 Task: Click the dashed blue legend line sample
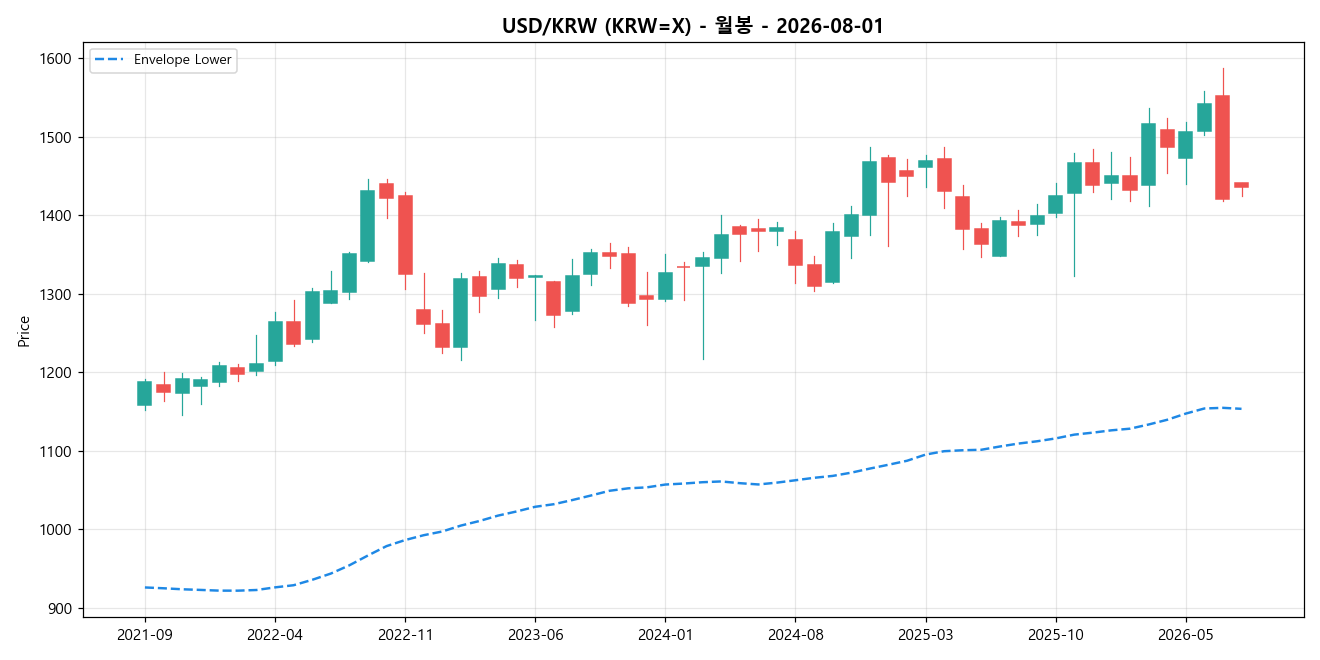[109, 60]
